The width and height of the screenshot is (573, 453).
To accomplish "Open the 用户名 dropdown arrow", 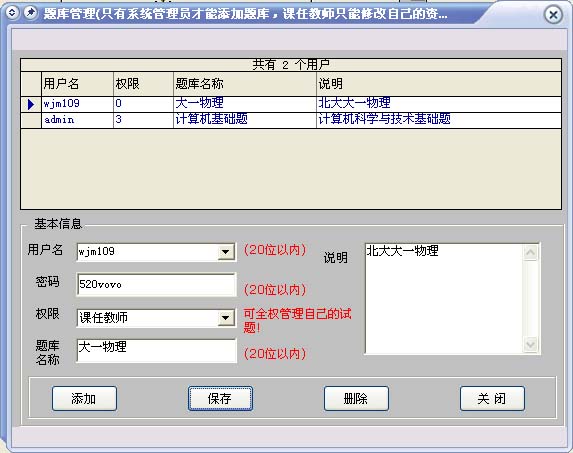I will point(226,252).
